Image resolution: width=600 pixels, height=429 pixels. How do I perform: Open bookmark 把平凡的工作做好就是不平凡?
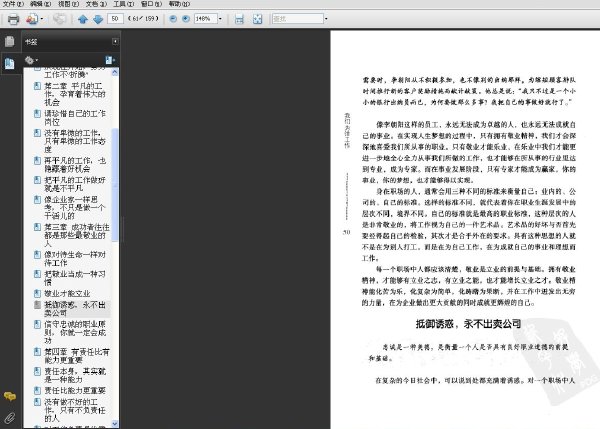[x=75, y=184]
